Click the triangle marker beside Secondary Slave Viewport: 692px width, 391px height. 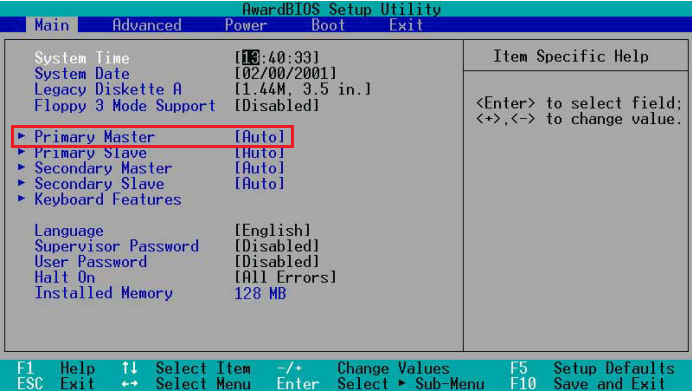pyautogui.click(x=21, y=183)
